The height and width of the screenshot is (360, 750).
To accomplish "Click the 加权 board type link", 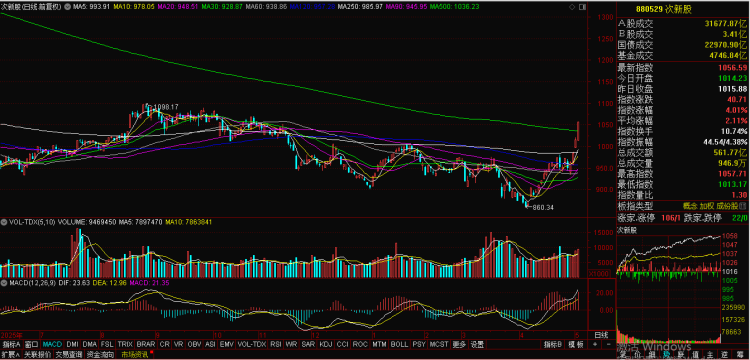I will tap(706, 206).
